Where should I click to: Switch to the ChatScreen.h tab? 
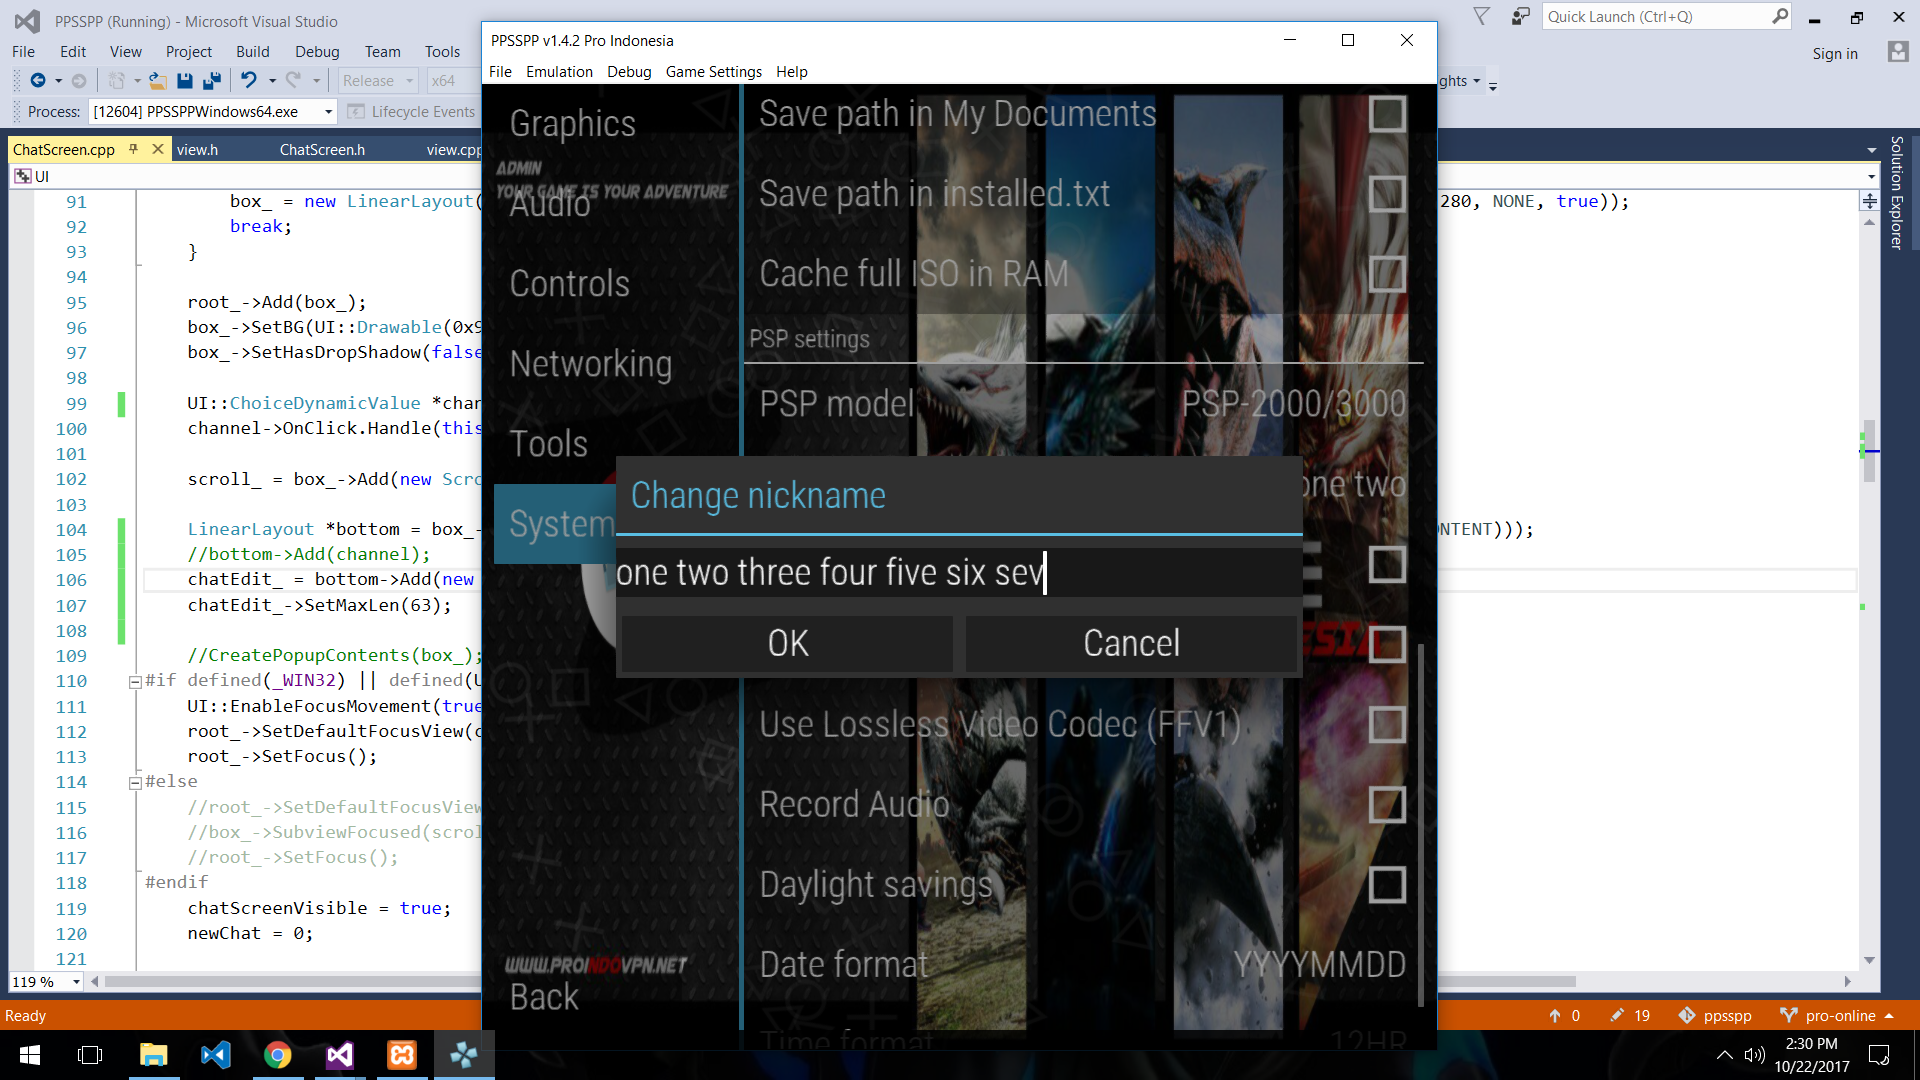click(322, 149)
